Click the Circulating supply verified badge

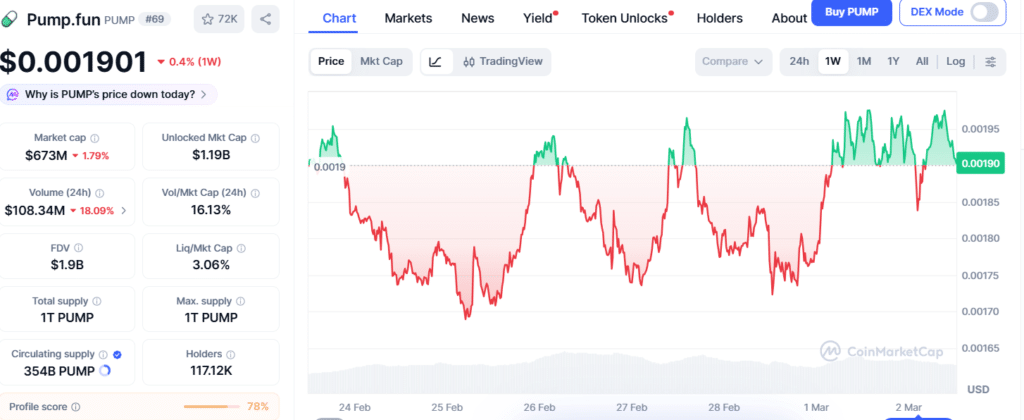pyautogui.click(x=118, y=354)
